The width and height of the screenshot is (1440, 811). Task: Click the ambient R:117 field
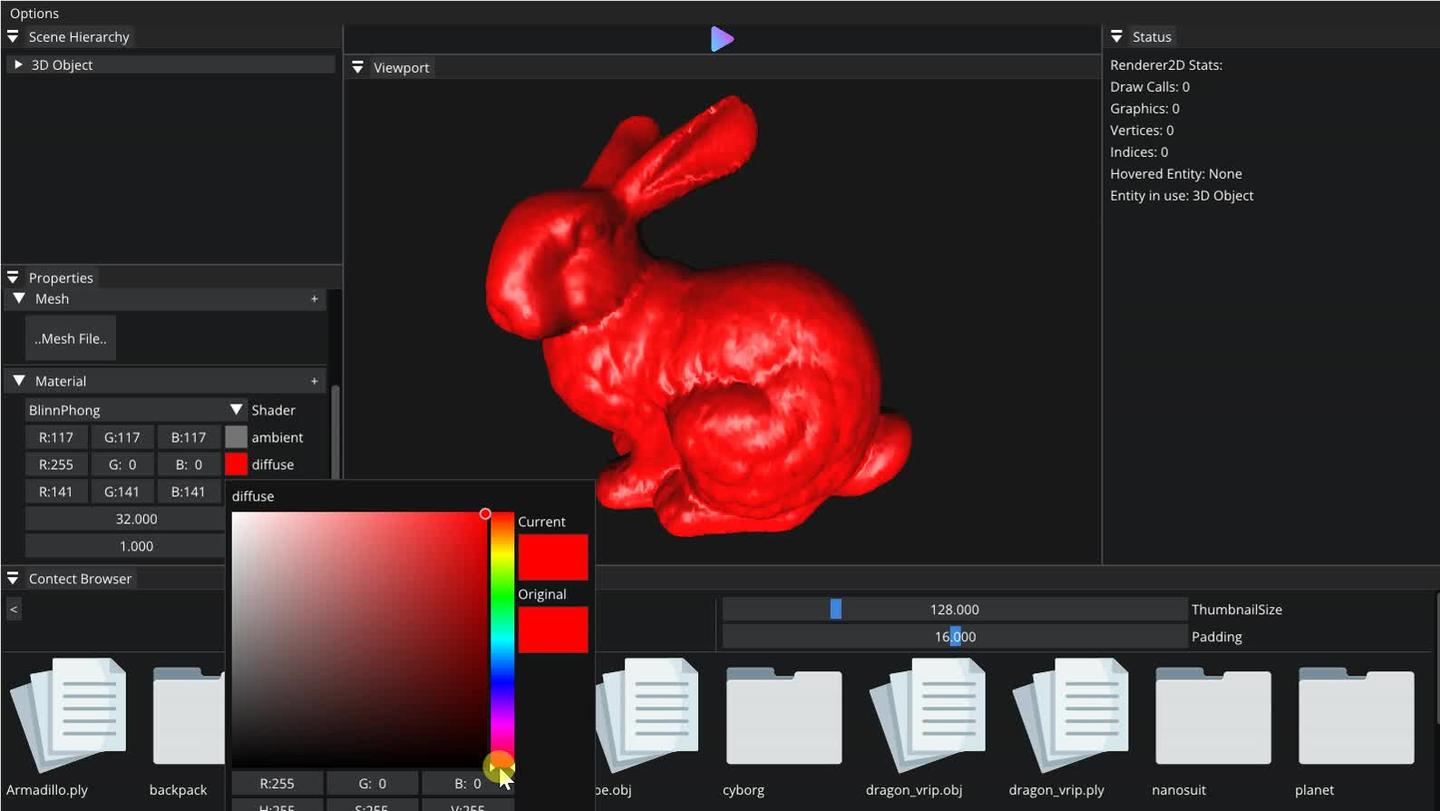(x=56, y=437)
